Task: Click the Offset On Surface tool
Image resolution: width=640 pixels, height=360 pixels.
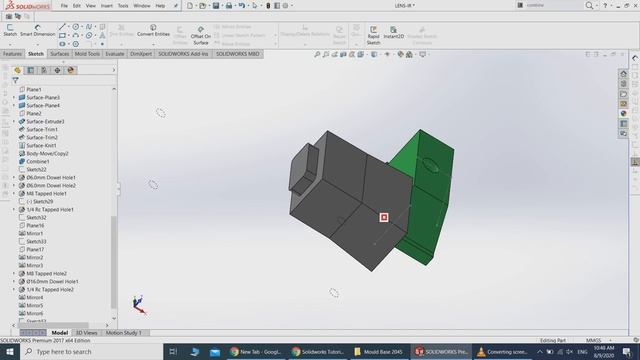Action: 200,36
